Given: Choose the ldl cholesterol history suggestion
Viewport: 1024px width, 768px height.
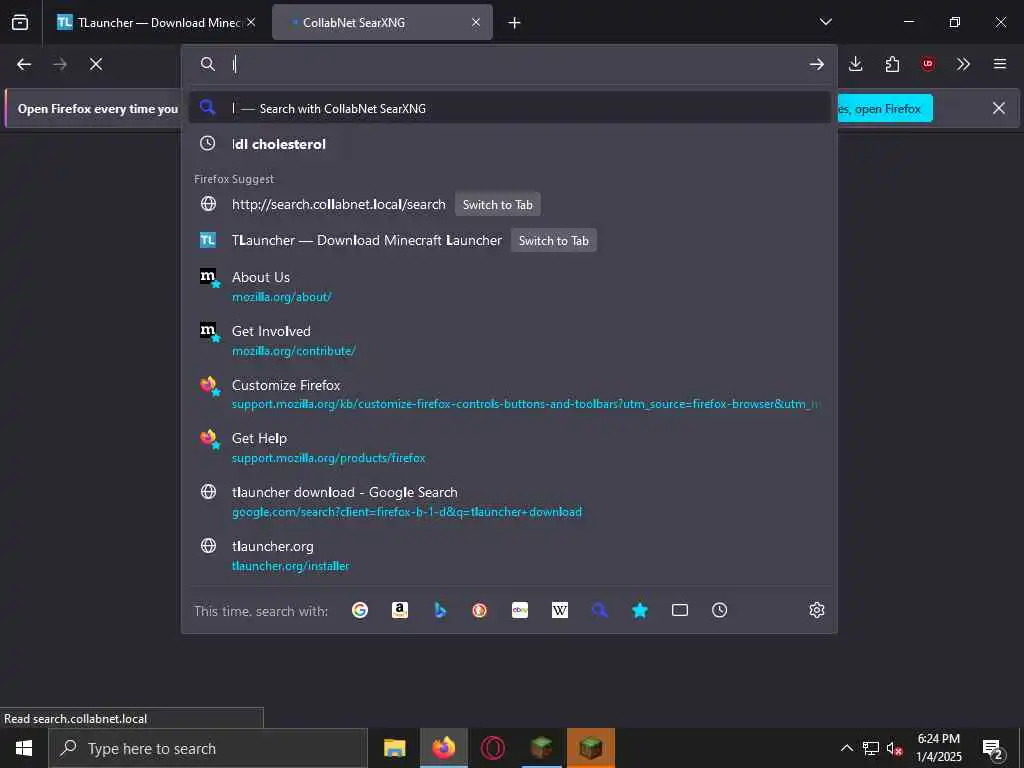Looking at the screenshot, I should click(x=509, y=144).
